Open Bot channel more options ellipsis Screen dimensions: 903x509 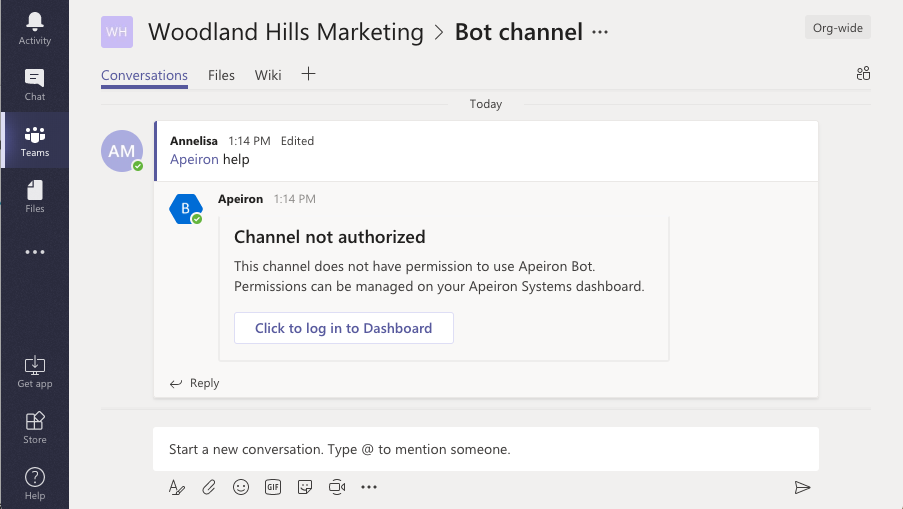[600, 32]
